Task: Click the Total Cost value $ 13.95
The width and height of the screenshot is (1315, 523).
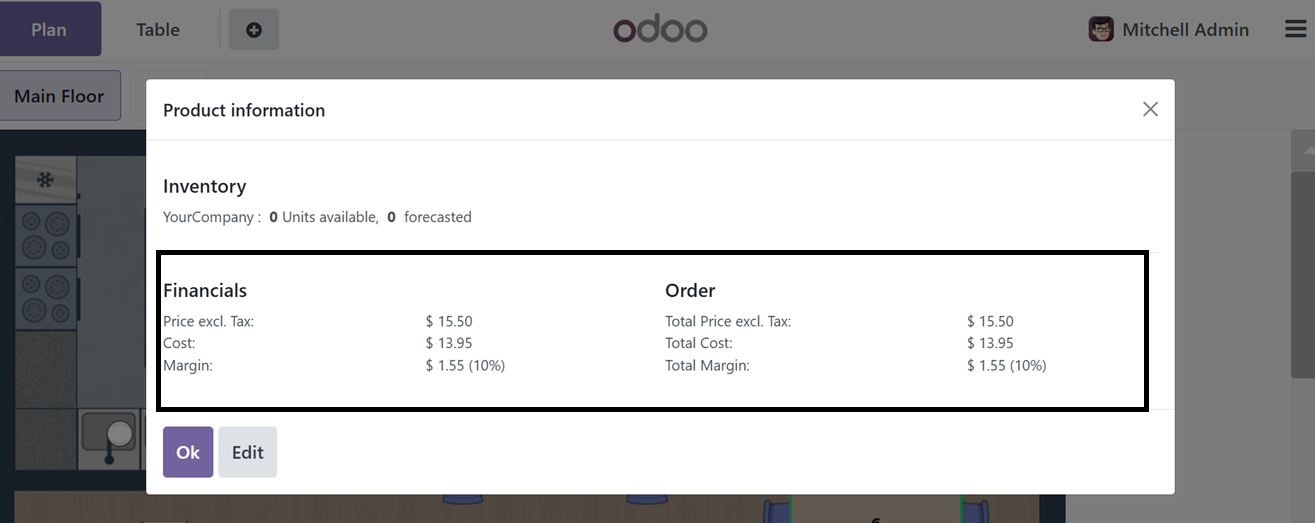Action: (x=990, y=343)
